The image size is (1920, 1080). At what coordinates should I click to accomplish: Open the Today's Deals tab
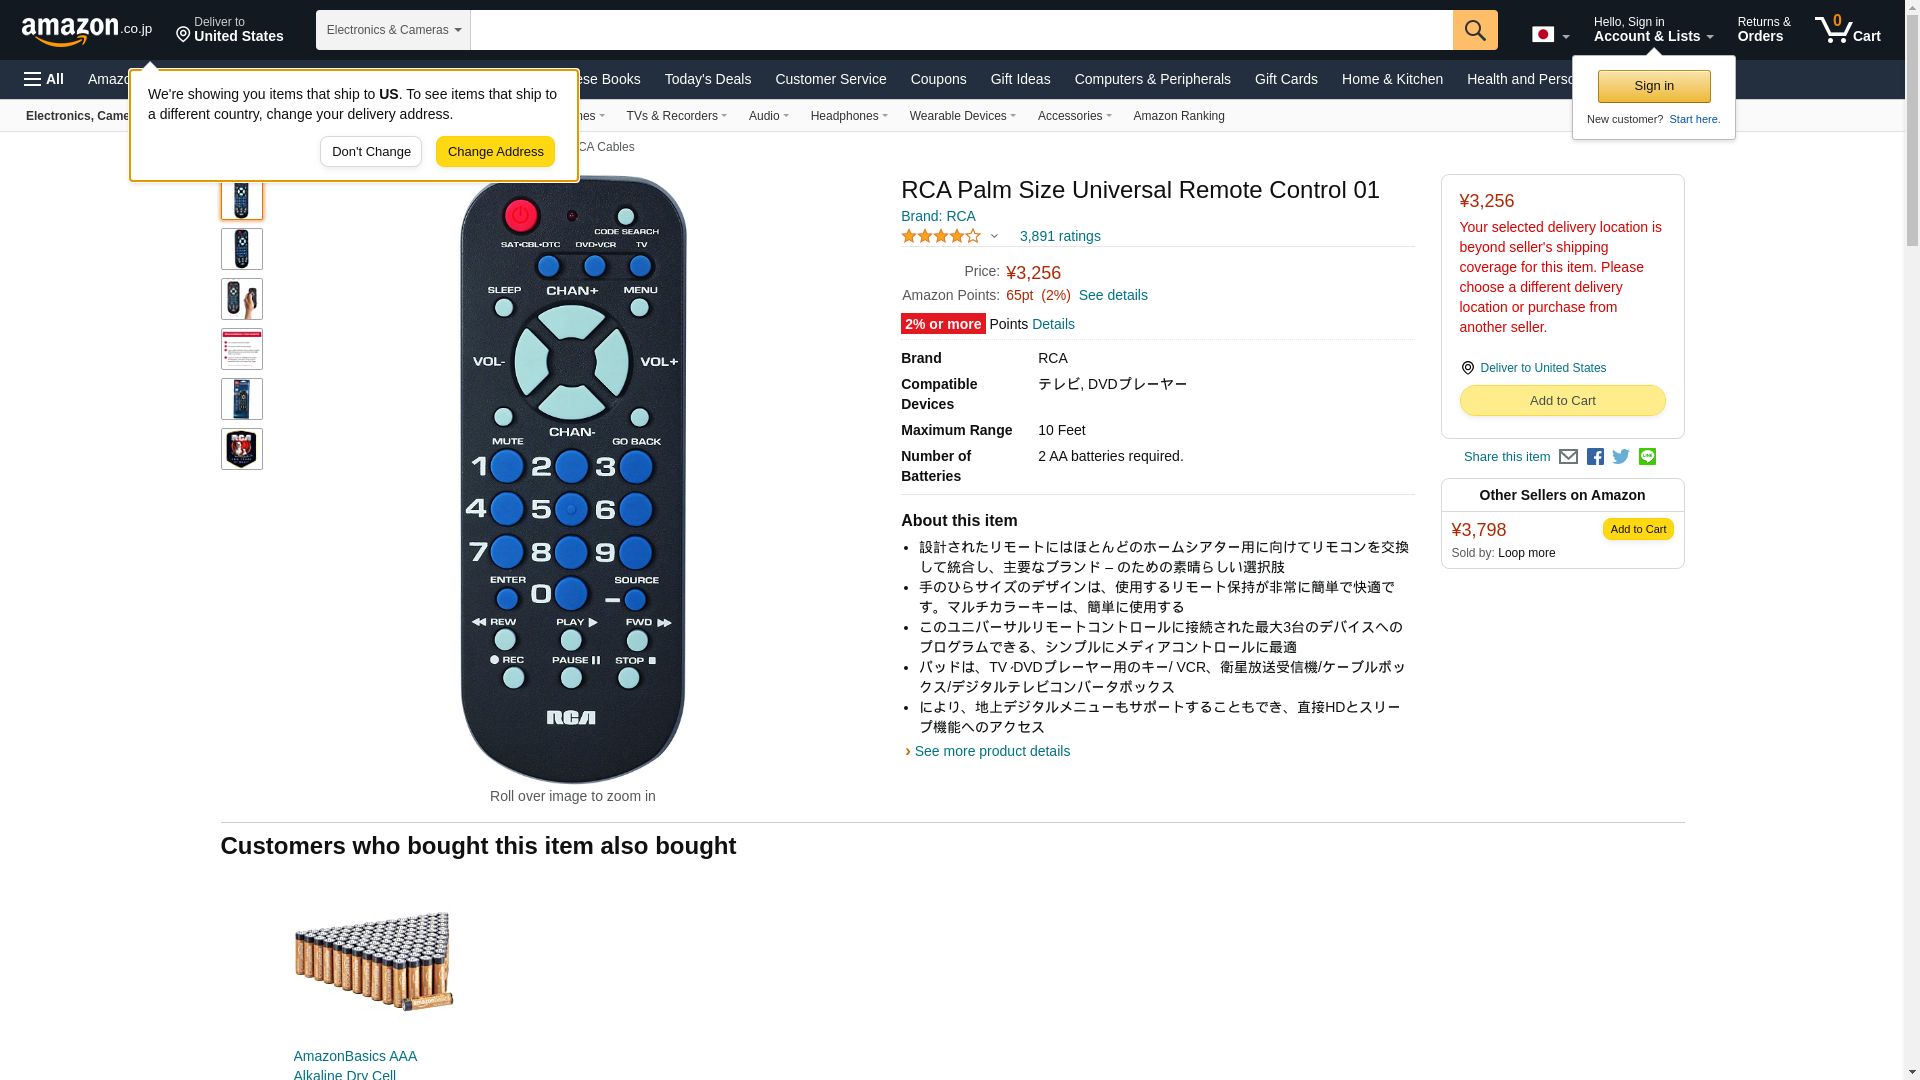tap(708, 79)
